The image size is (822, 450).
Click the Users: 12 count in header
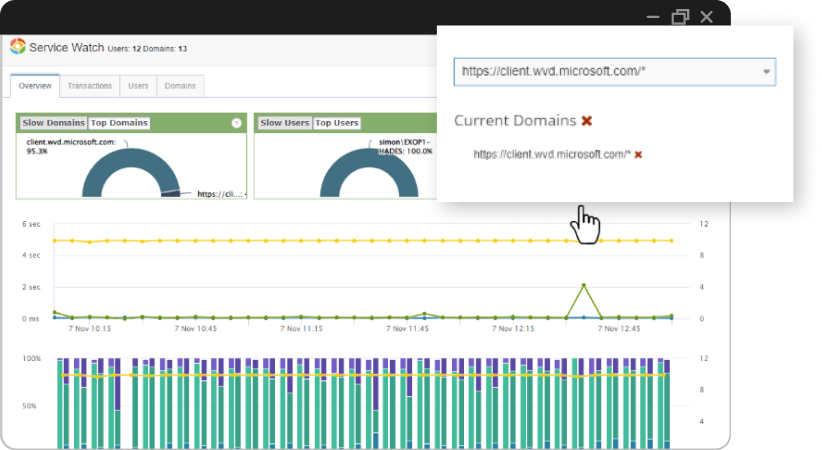[x=124, y=49]
